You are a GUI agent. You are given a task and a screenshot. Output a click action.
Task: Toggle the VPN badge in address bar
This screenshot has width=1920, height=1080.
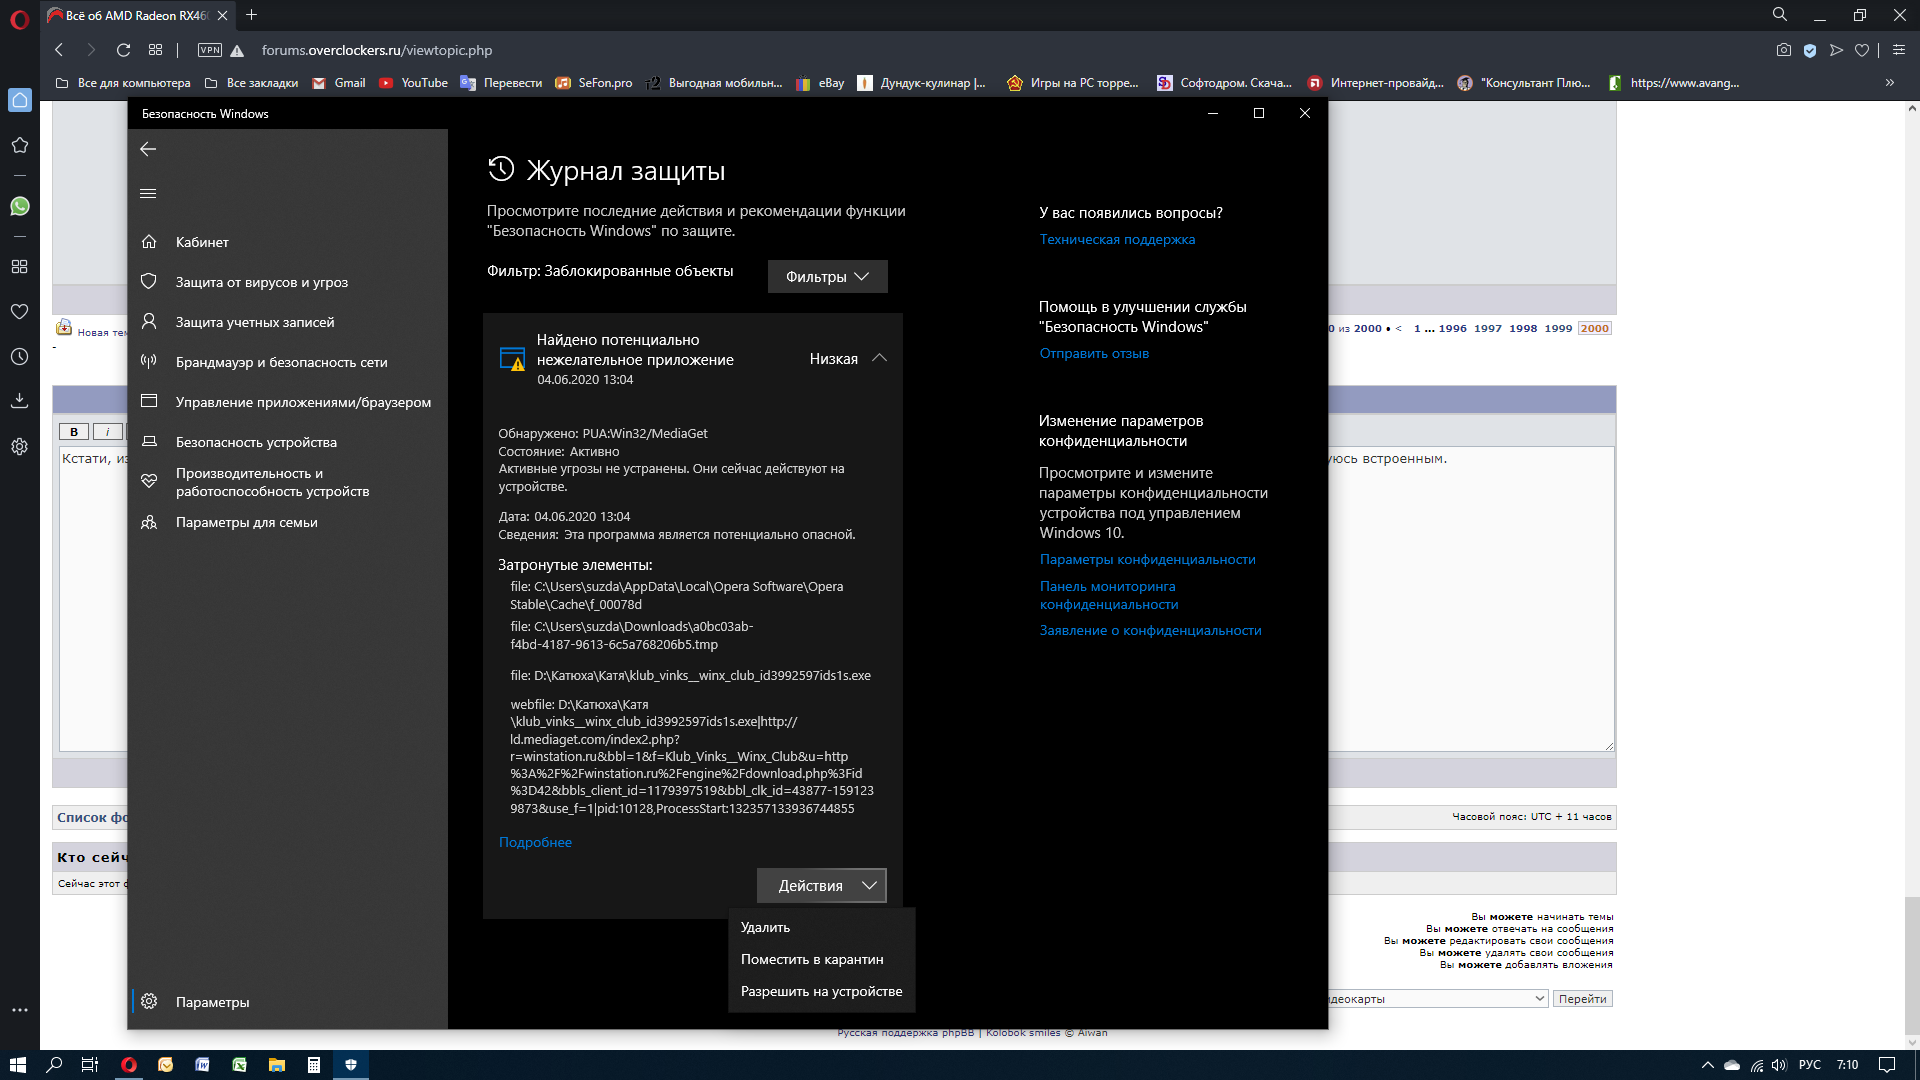[210, 50]
